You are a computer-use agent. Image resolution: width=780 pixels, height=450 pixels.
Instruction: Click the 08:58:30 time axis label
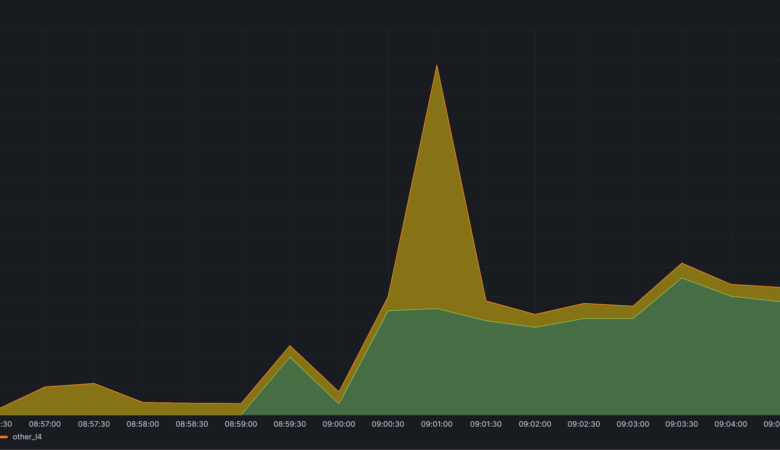coord(192,424)
